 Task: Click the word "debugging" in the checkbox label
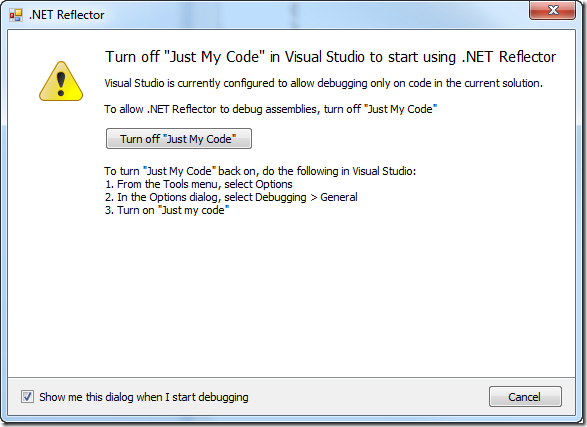223,397
